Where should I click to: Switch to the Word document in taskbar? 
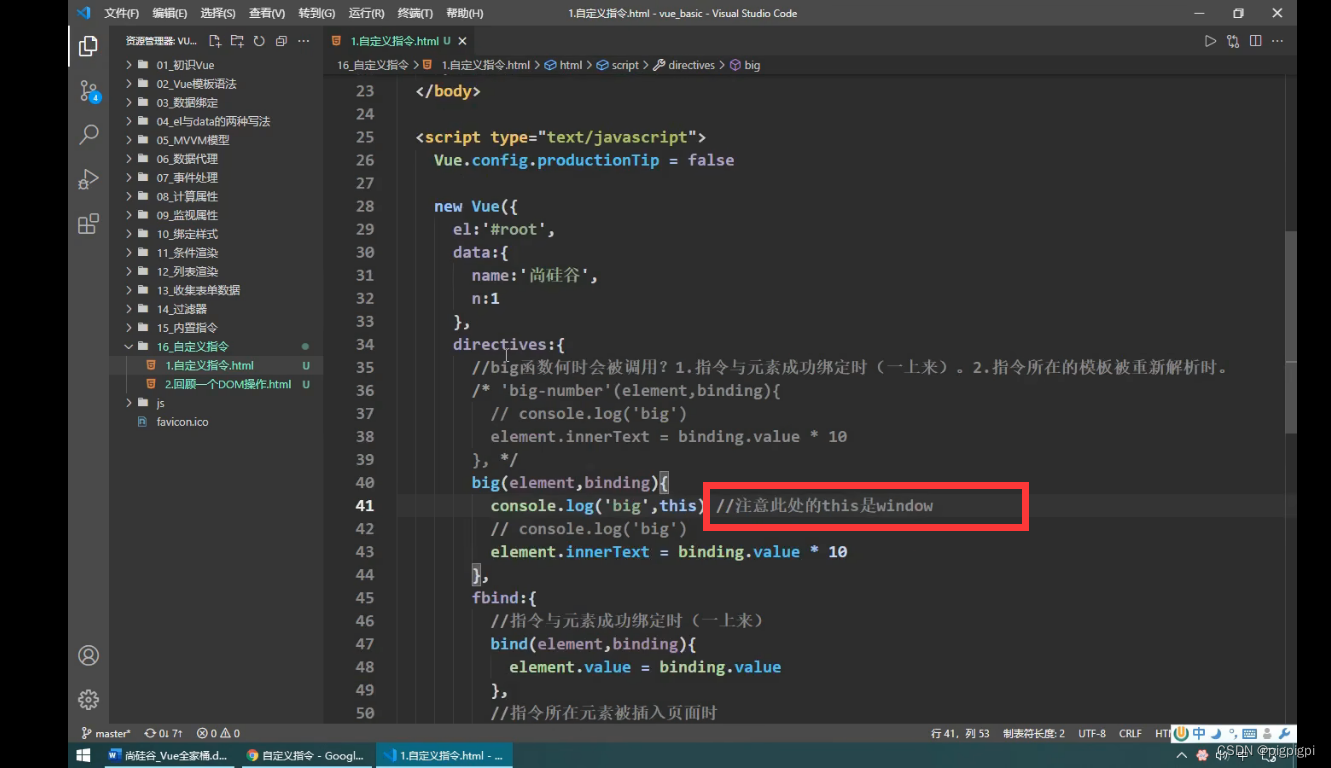pyautogui.click(x=167, y=755)
